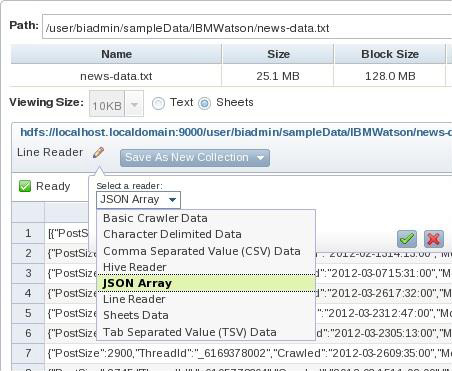The height and width of the screenshot is (371, 452).
Task: Click the hdfs://localhost.localdomain:9000 path link
Action: [x=236, y=132]
